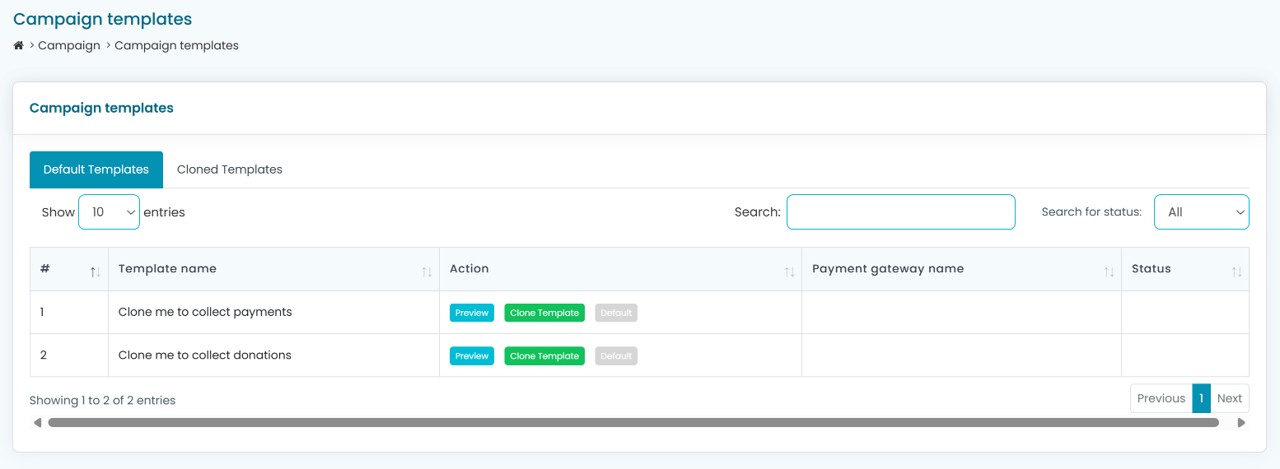Select the Default Templates tab

[x=96, y=170]
